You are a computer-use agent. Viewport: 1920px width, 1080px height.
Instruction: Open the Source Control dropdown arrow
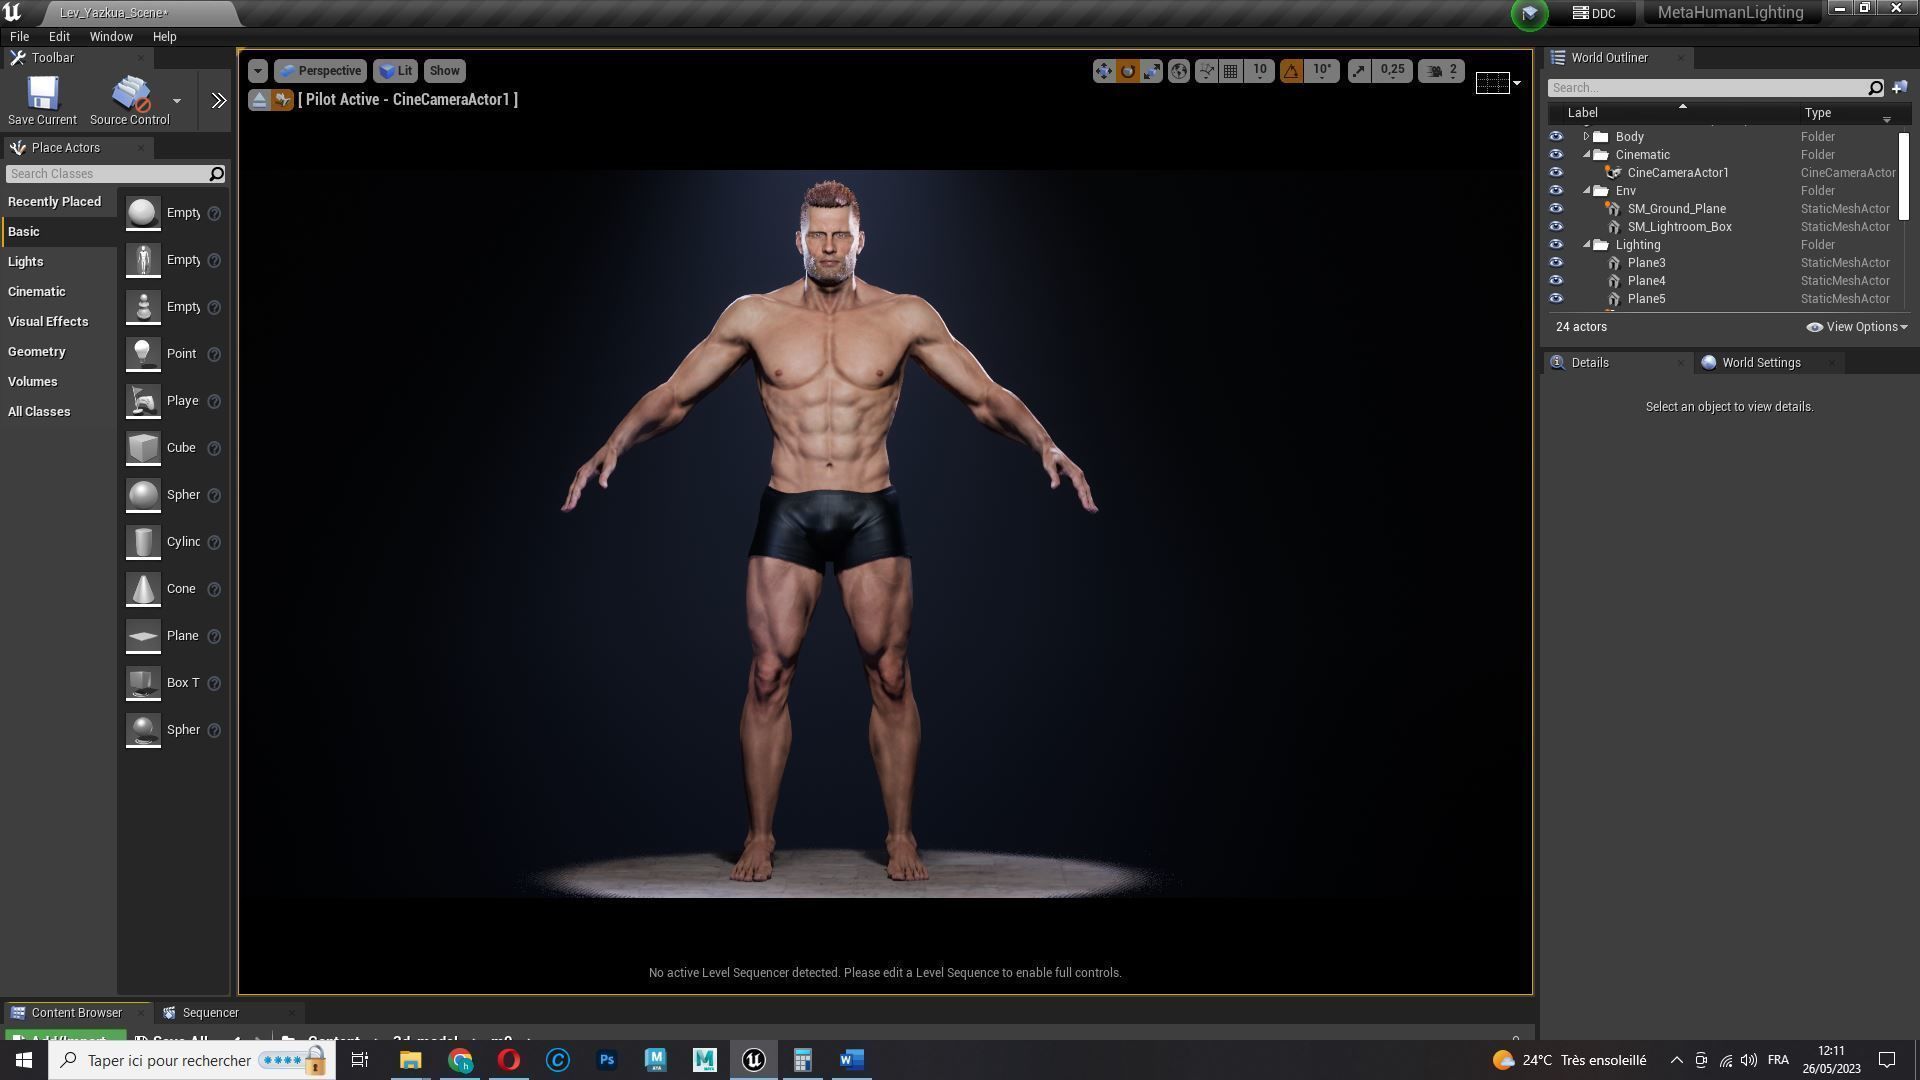[177, 100]
